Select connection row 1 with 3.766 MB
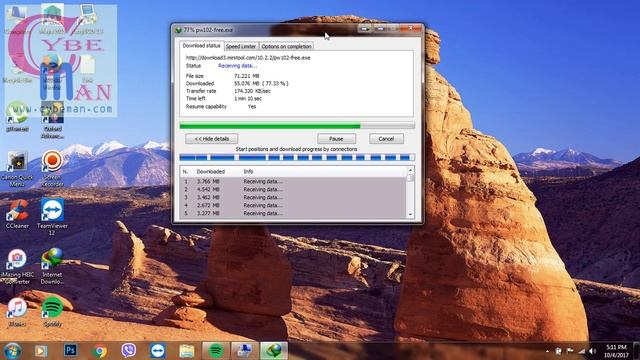Image resolution: width=640 pixels, height=360 pixels. coord(293,181)
